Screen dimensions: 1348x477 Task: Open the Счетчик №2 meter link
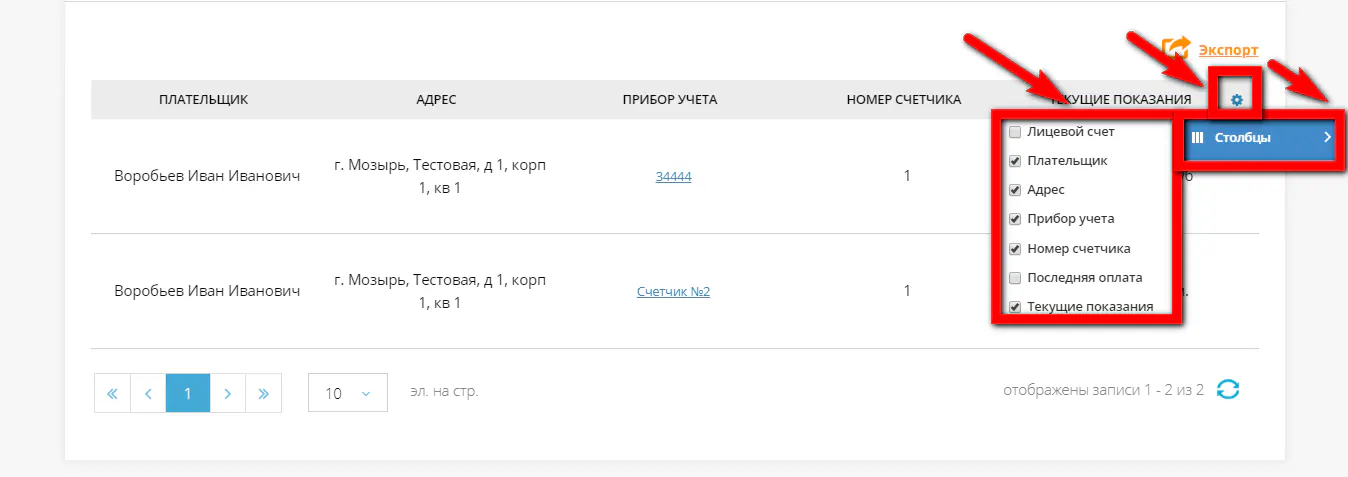click(x=673, y=292)
